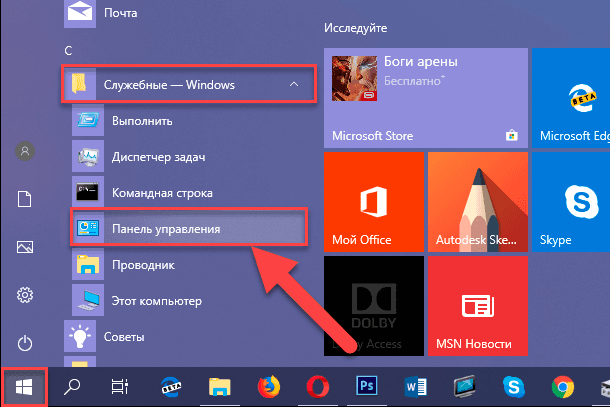Image resolution: width=610 pixels, height=407 pixels.
Task: Open Этот компьютер from the list
Action: click(189, 301)
